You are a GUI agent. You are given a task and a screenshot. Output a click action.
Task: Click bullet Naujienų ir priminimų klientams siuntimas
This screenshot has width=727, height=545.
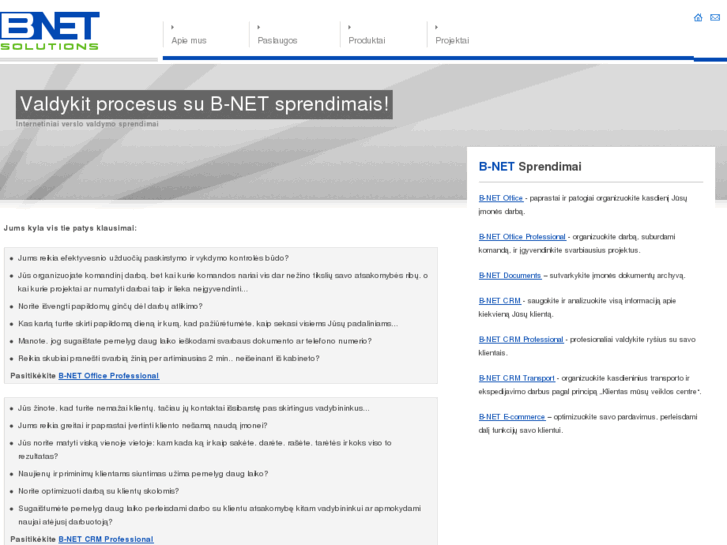pos(143,474)
